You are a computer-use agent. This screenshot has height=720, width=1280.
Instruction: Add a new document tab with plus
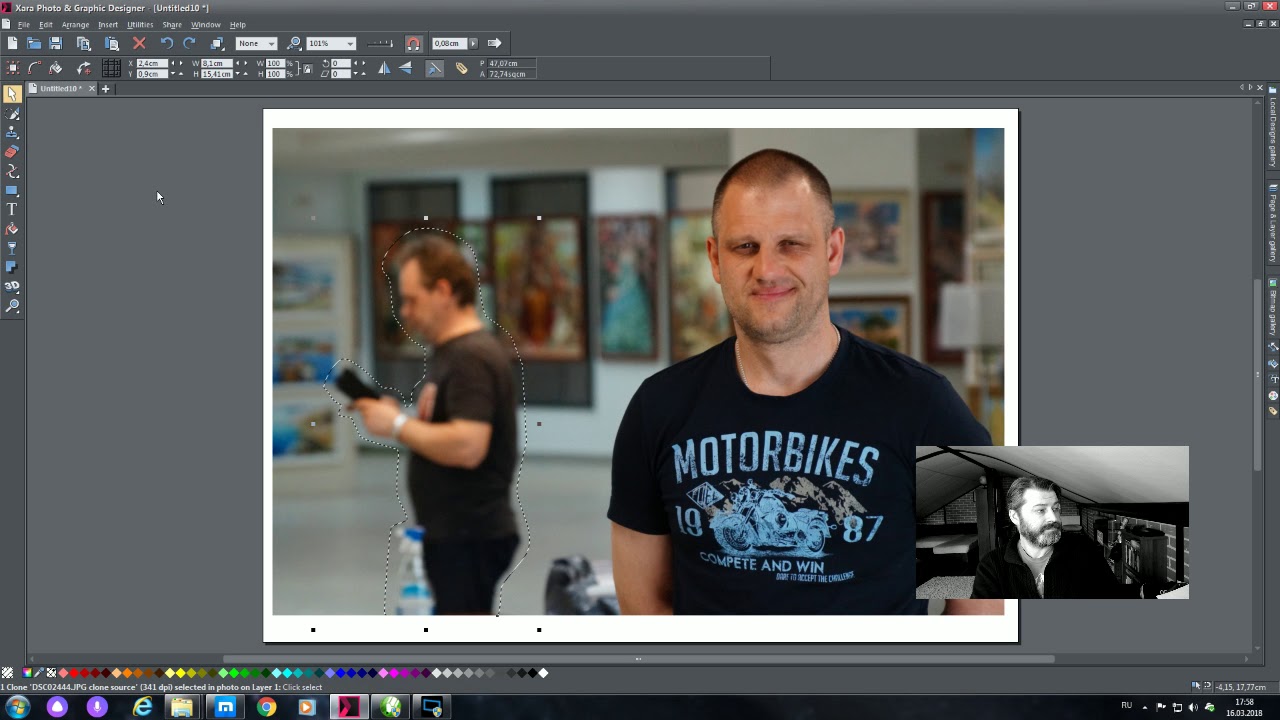tap(105, 89)
